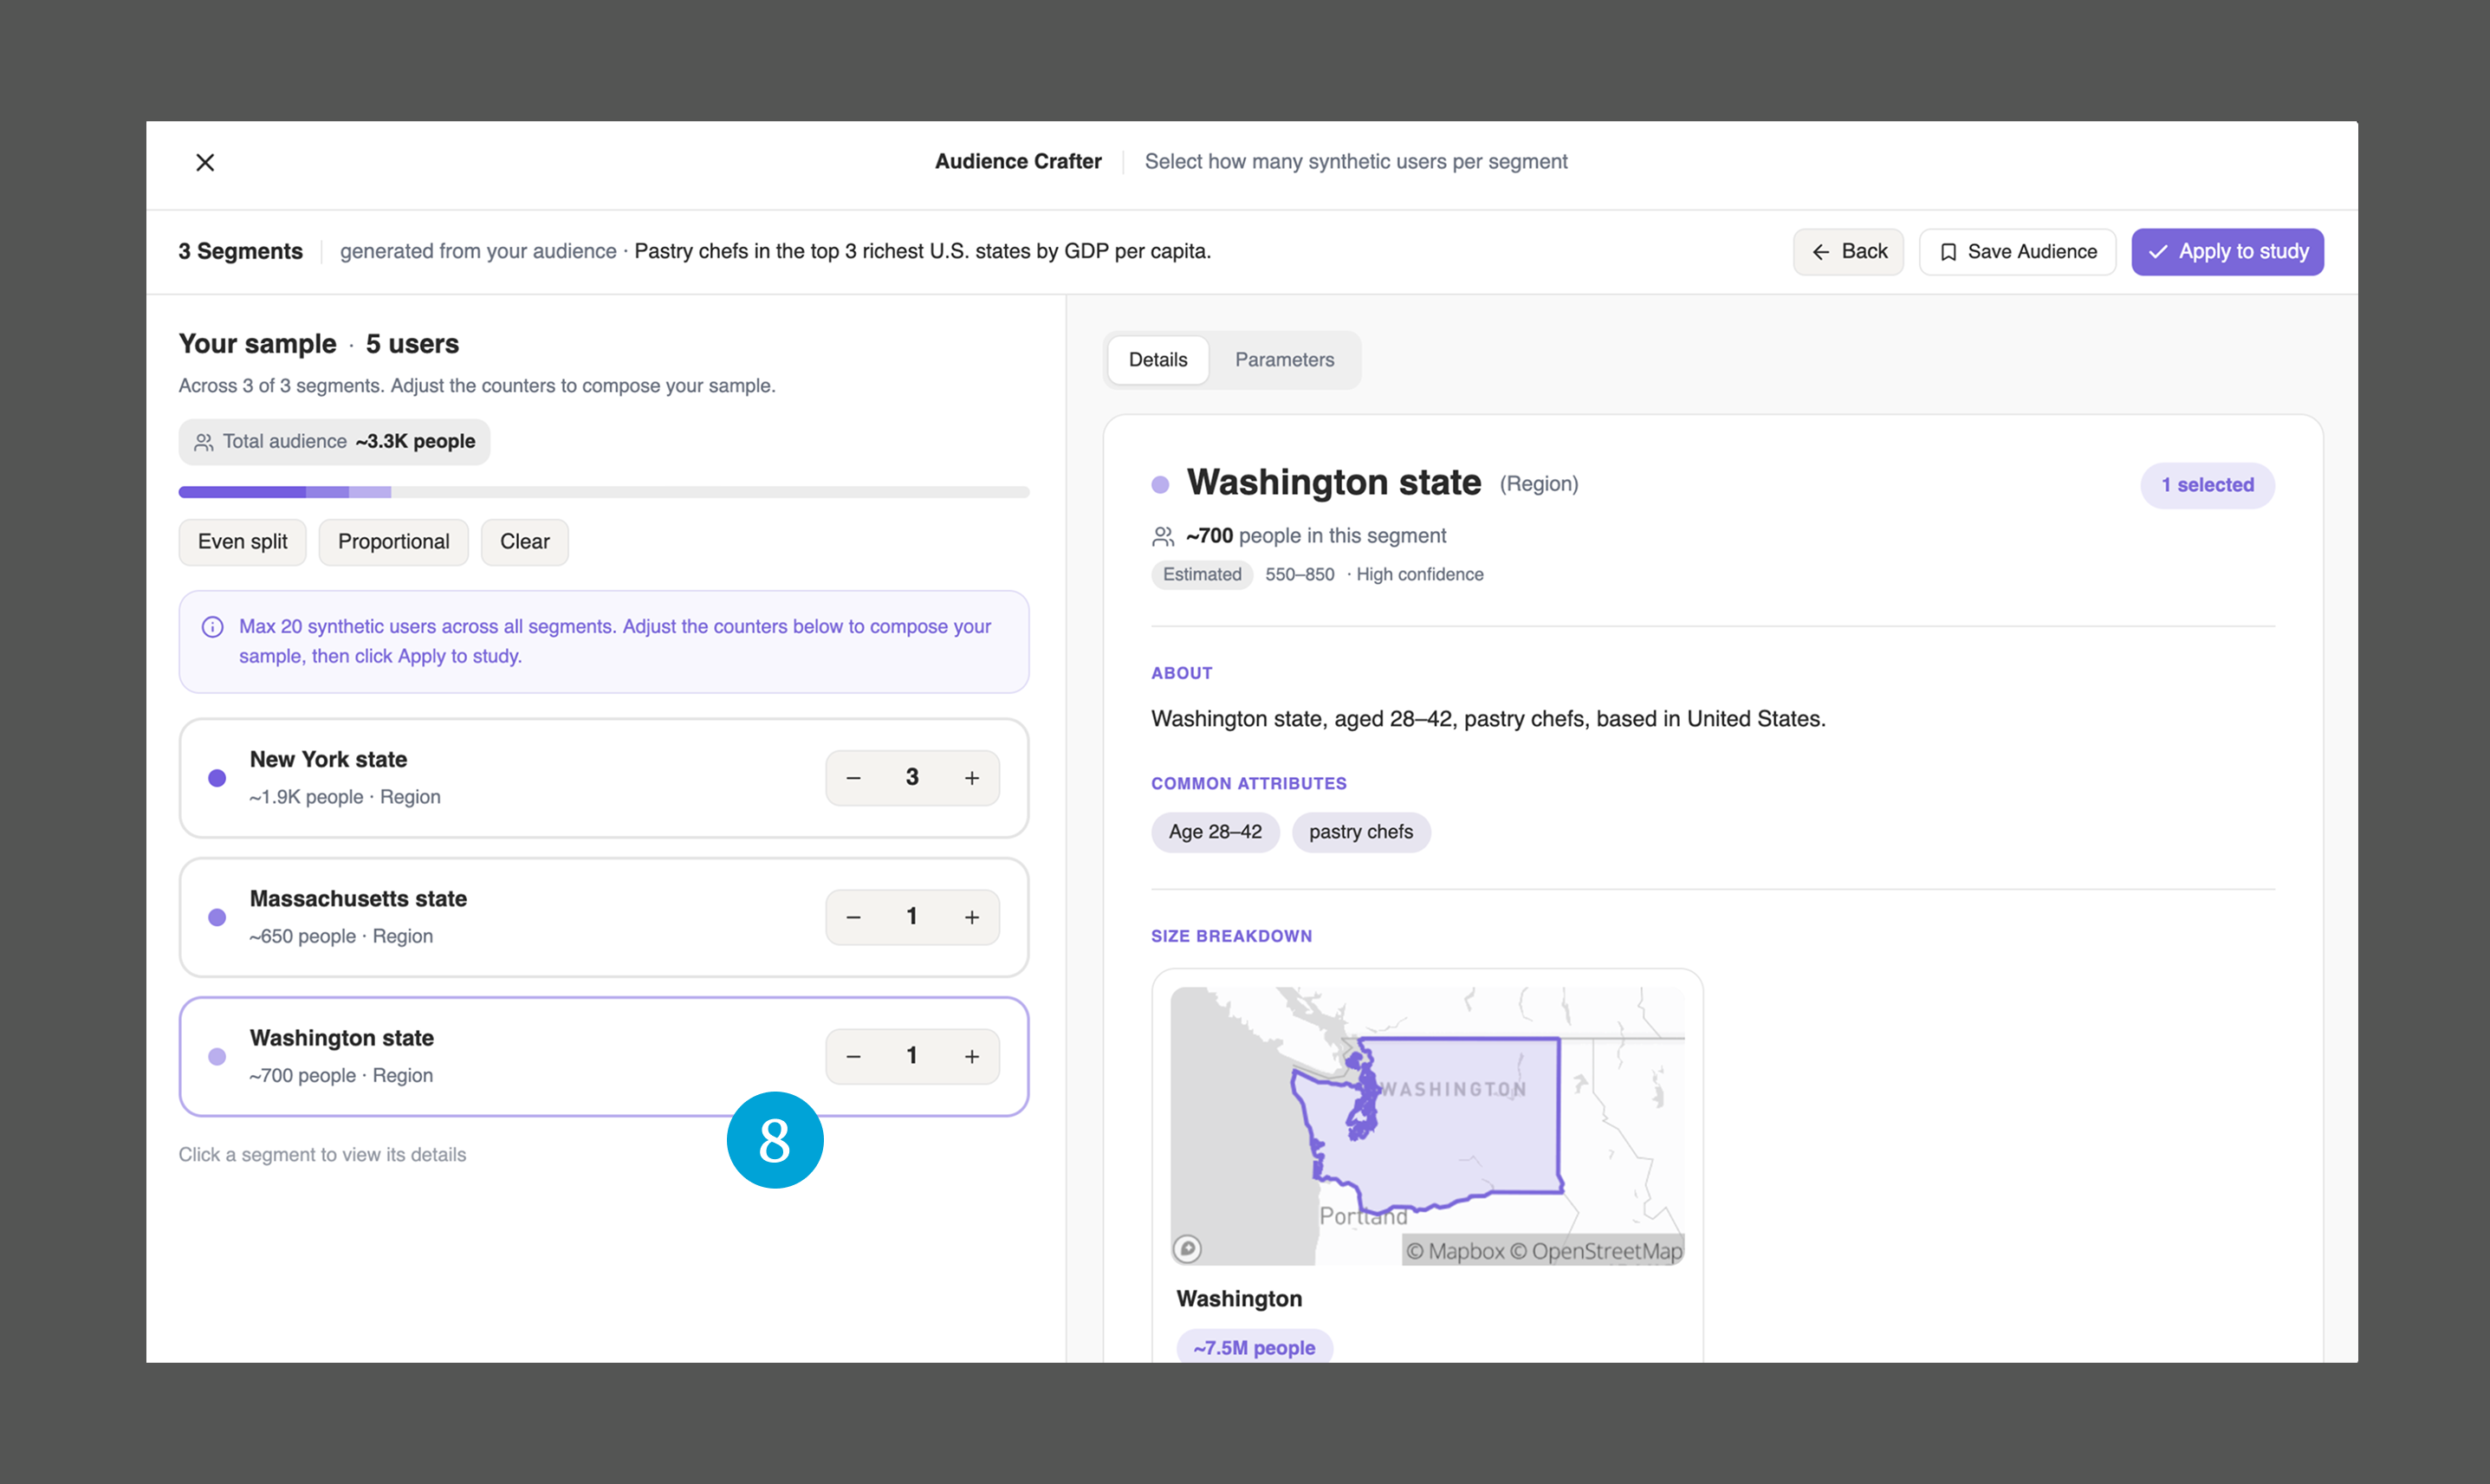Click the 'SIZE BREAKDOWN' section label
The image size is (2490, 1484).
pos(1231,936)
